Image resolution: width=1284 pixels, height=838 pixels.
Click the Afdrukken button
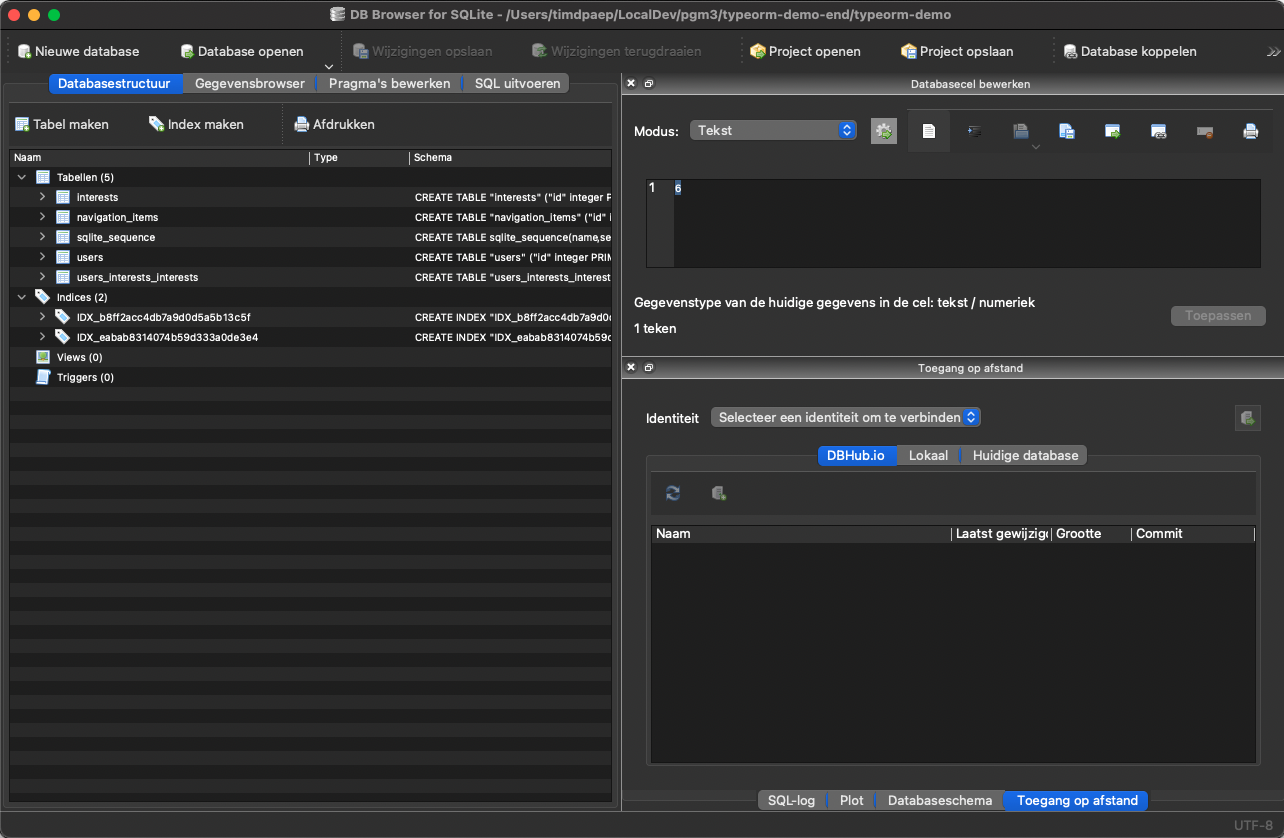point(334,125)
